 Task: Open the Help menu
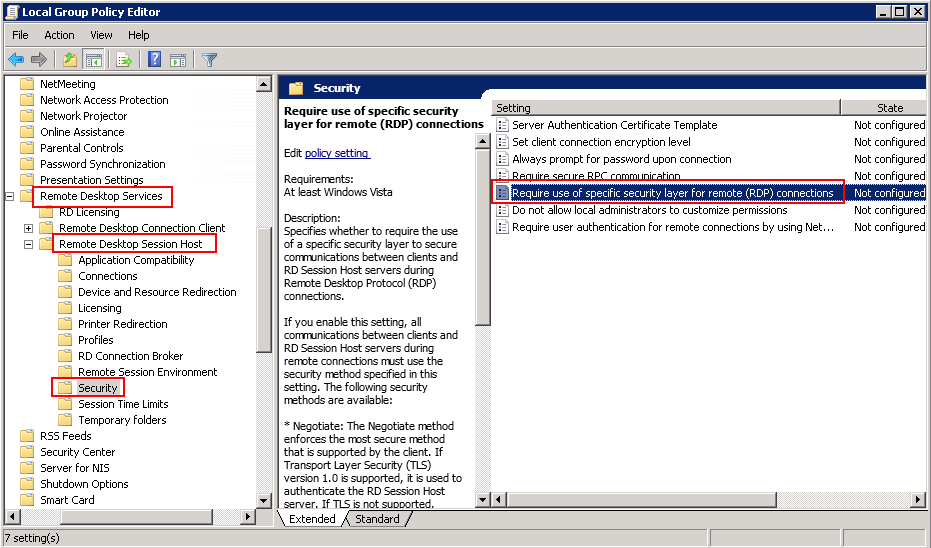138,35
